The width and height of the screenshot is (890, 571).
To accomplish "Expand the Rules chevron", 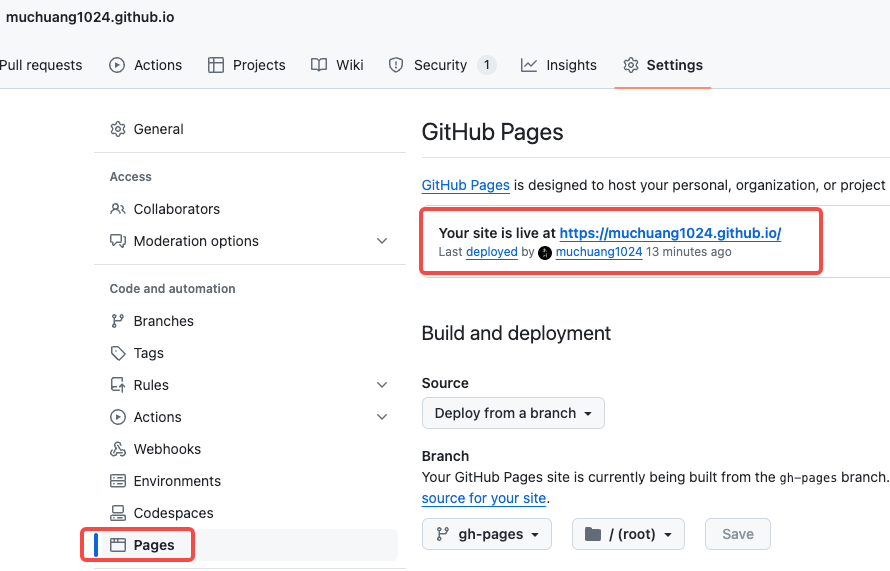I will 382,385.
